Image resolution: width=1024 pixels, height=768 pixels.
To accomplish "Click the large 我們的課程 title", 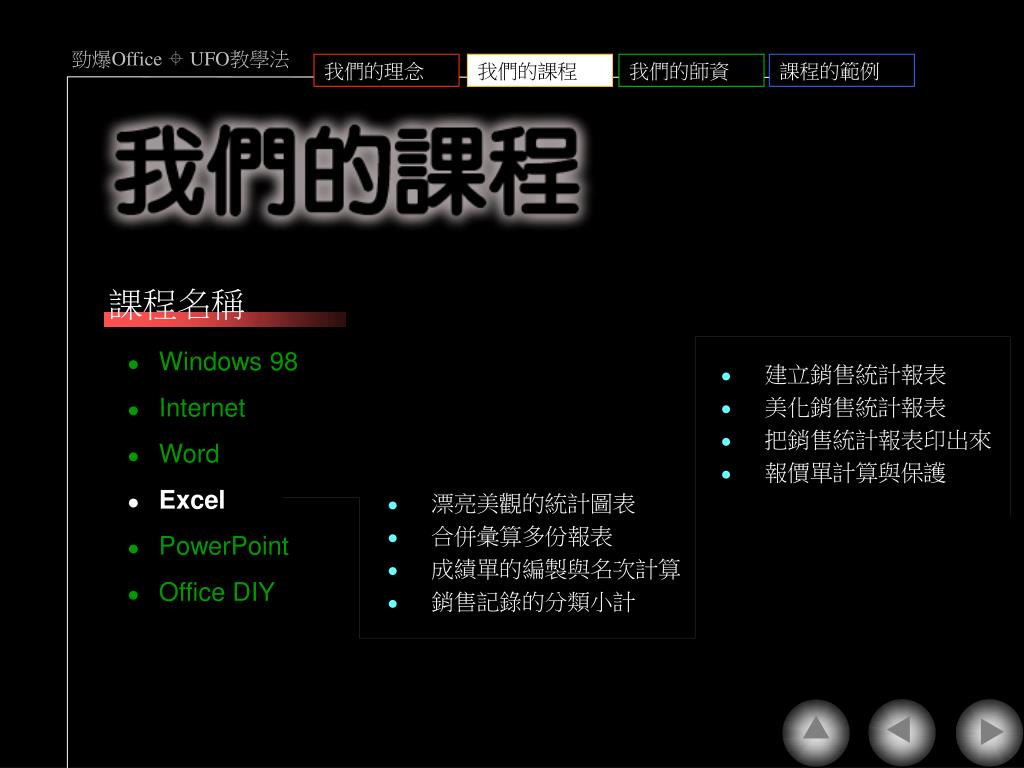I will click(x=347, y=171).
